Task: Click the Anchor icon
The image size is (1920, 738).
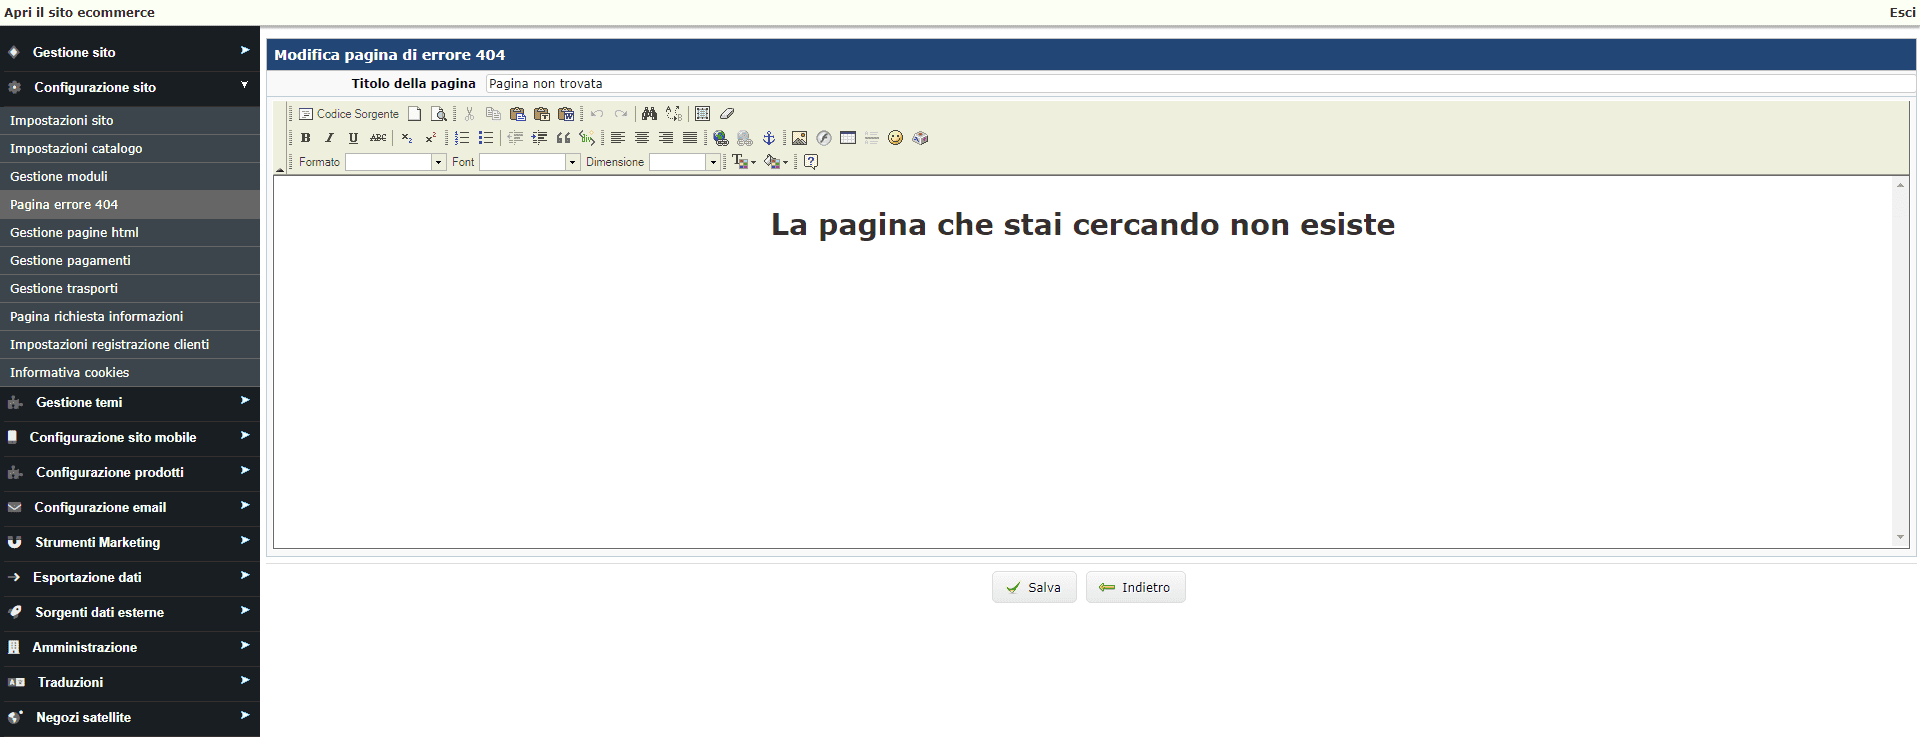Action: tap(769, 138)
